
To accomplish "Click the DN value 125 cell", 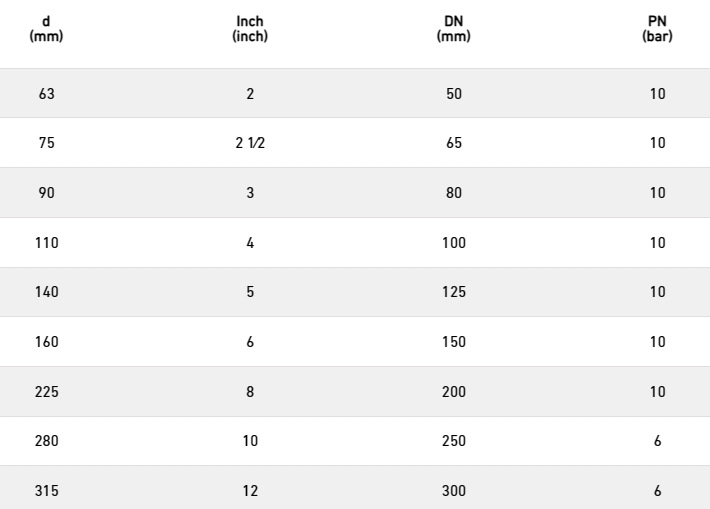I will [454, 292].
